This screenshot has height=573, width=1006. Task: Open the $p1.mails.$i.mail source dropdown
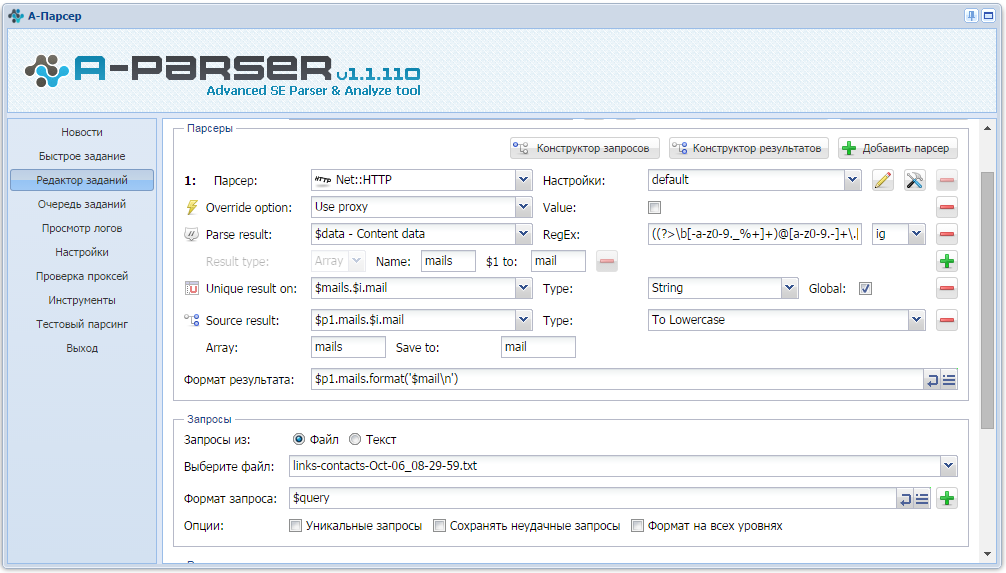524,320
